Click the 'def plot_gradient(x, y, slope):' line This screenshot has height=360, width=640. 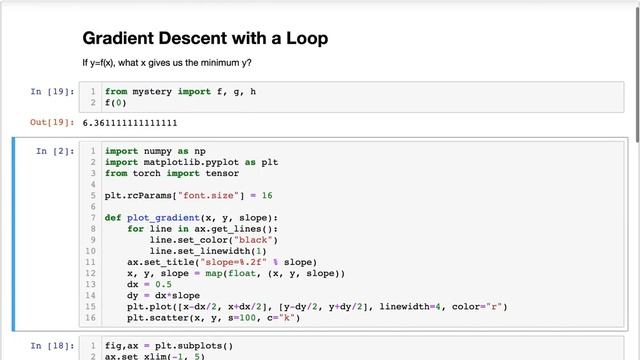191,218
